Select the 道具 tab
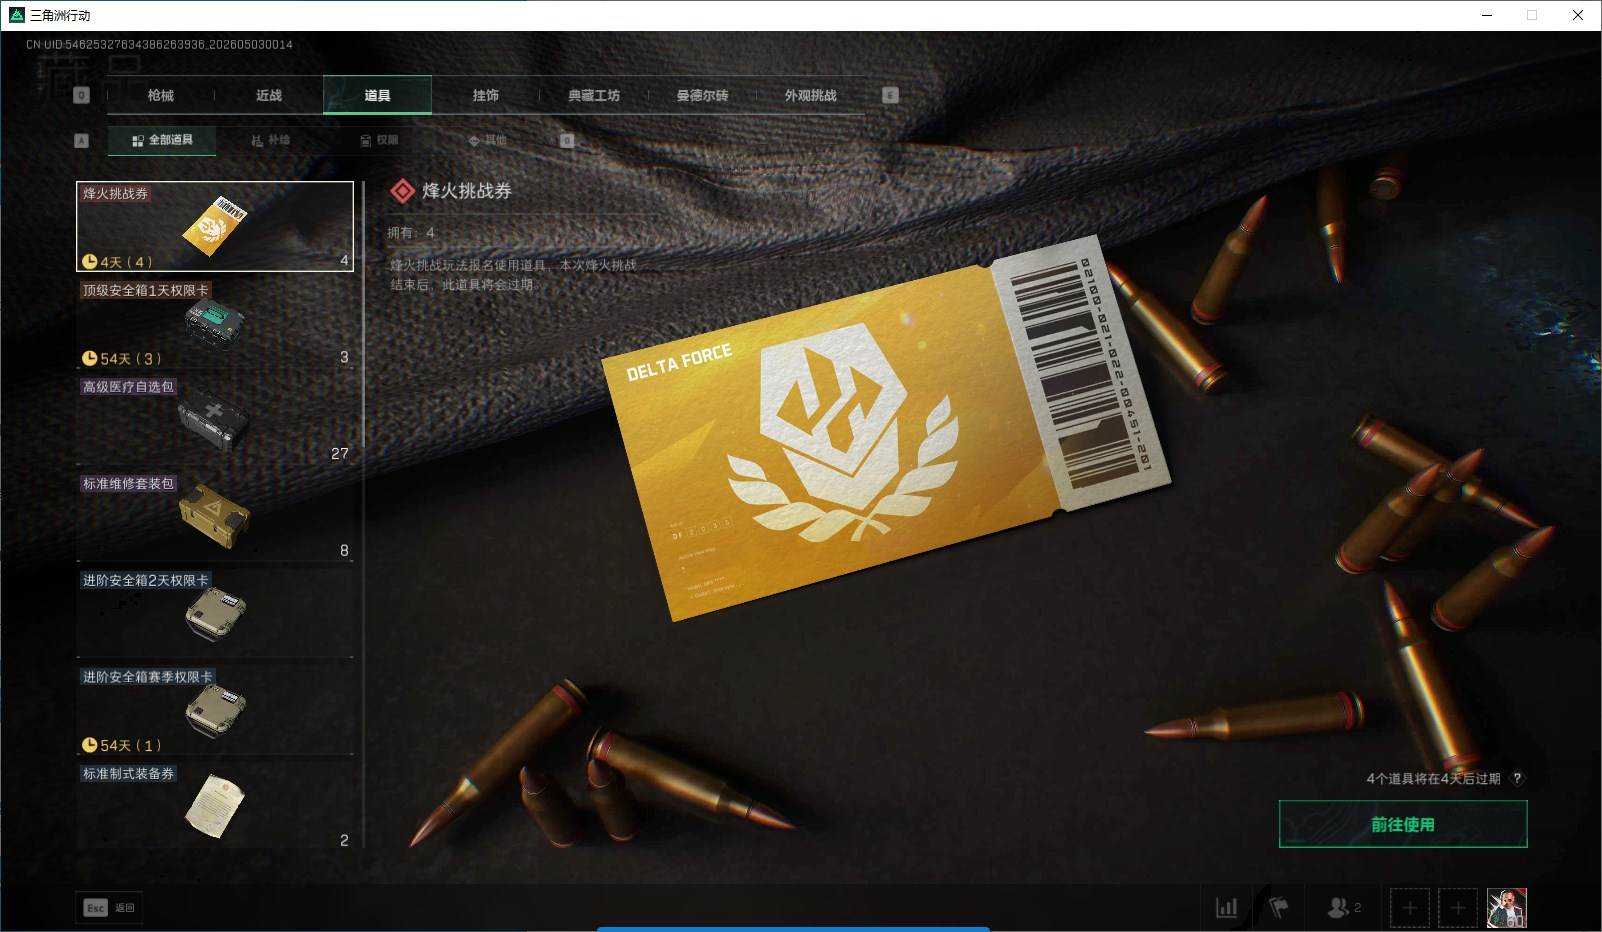1602x932 pixels. pos(377,95)
